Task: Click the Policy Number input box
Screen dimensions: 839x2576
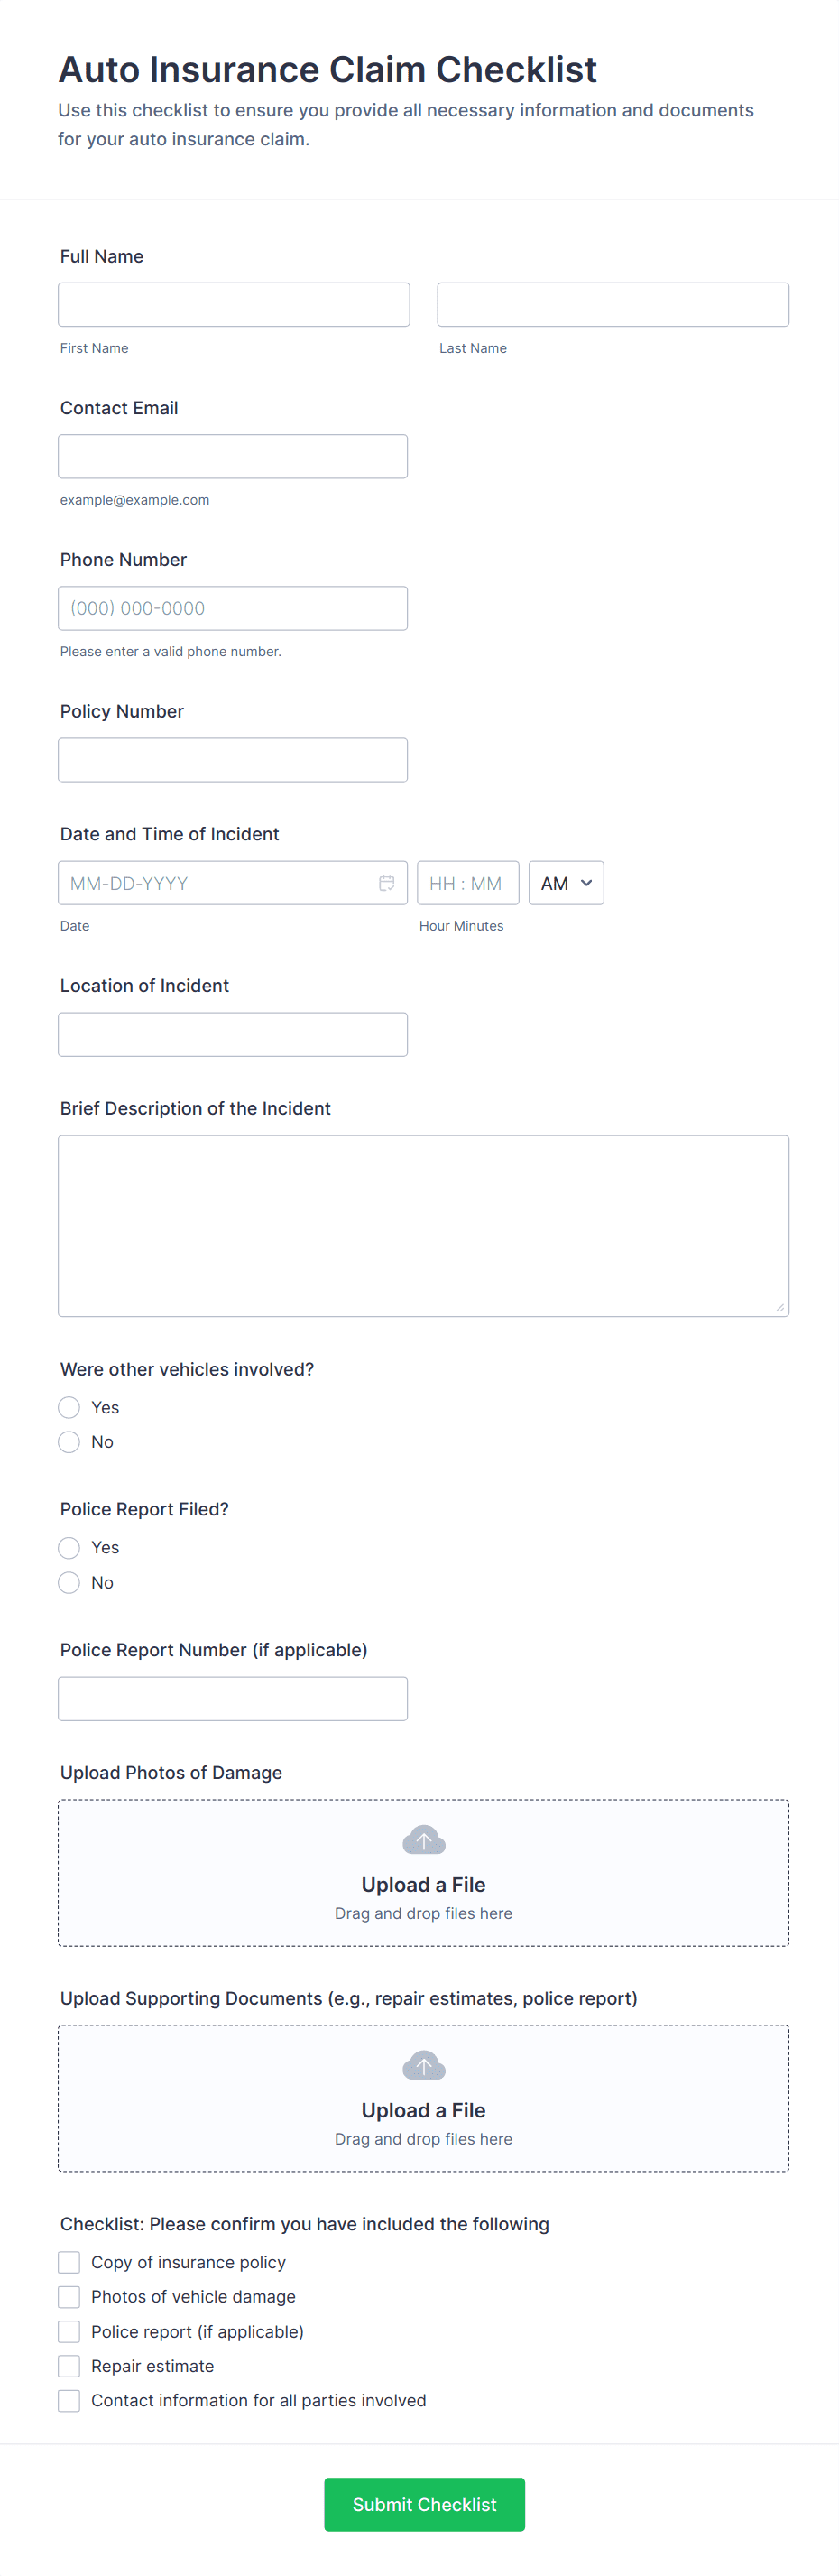Action: 233,760
